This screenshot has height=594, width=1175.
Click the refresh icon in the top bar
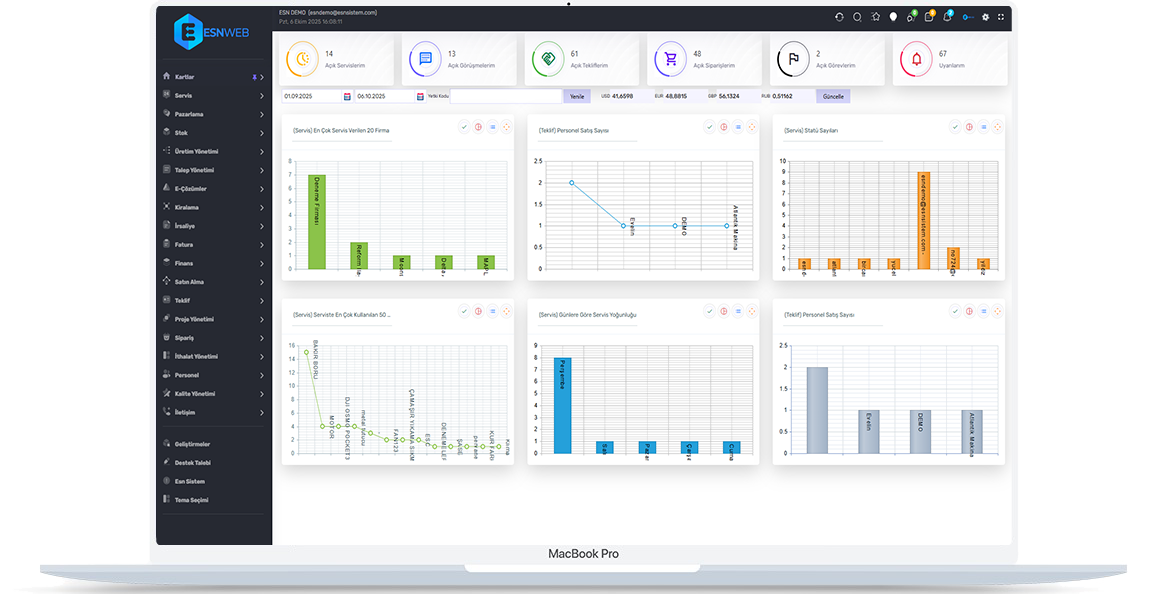coord(839,17)
